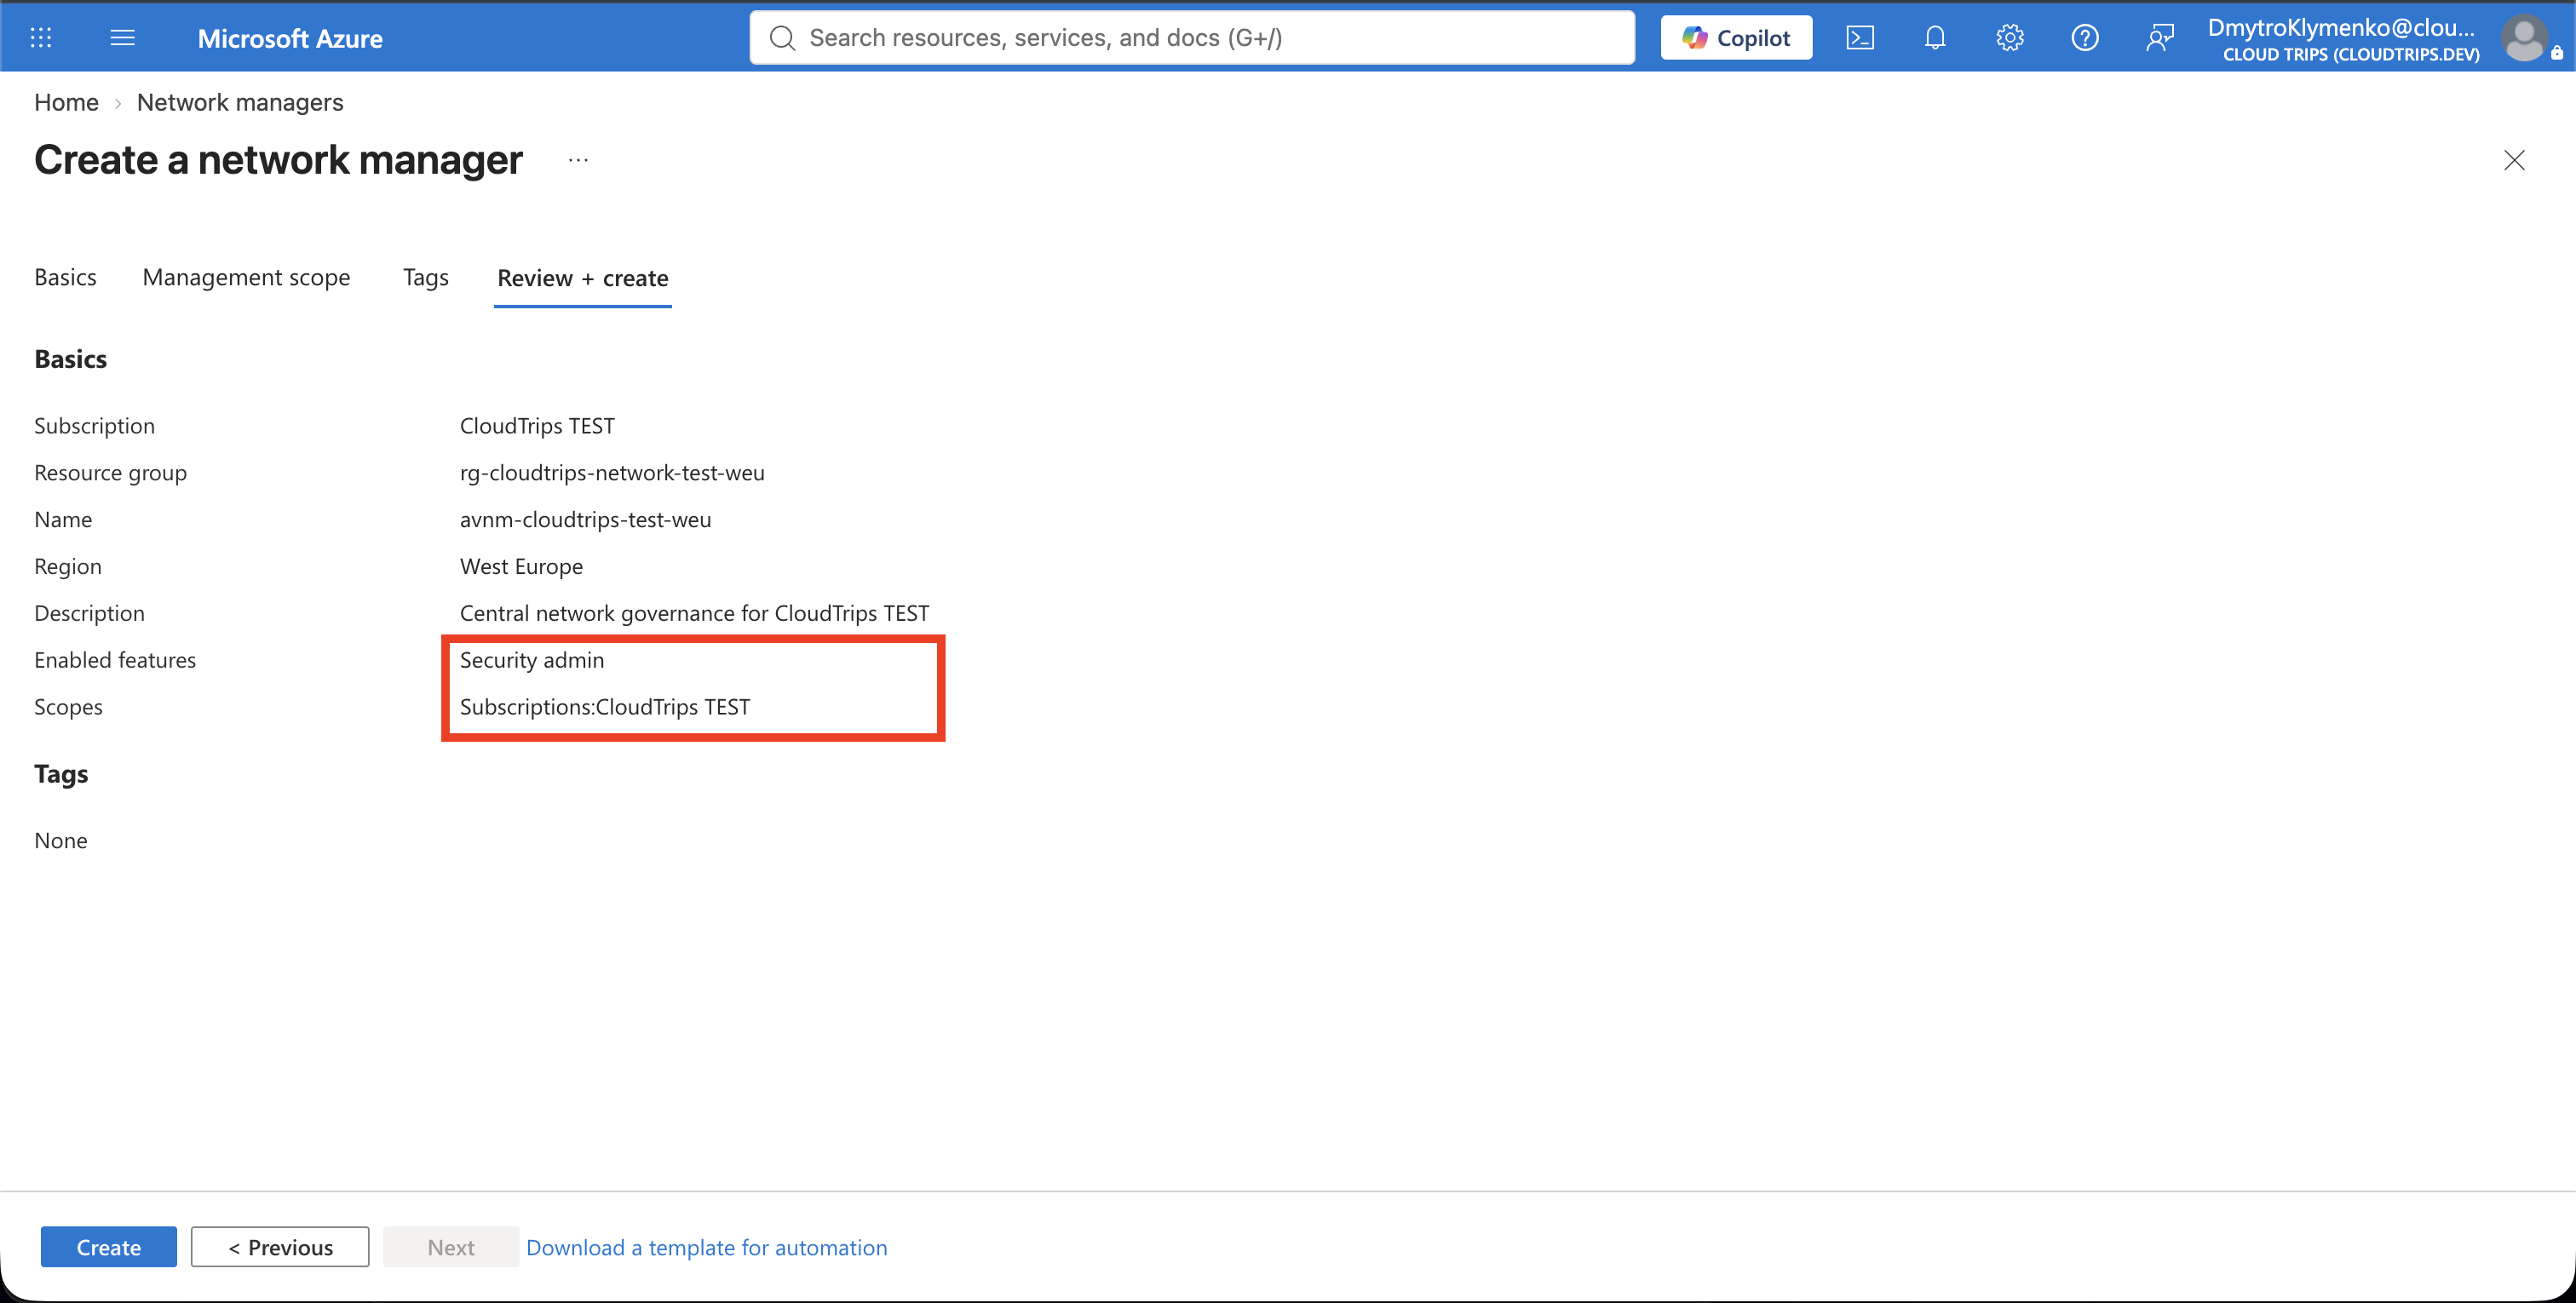
Task: Go to Network managers breadcrumb
Action: [x=240, y=102]
